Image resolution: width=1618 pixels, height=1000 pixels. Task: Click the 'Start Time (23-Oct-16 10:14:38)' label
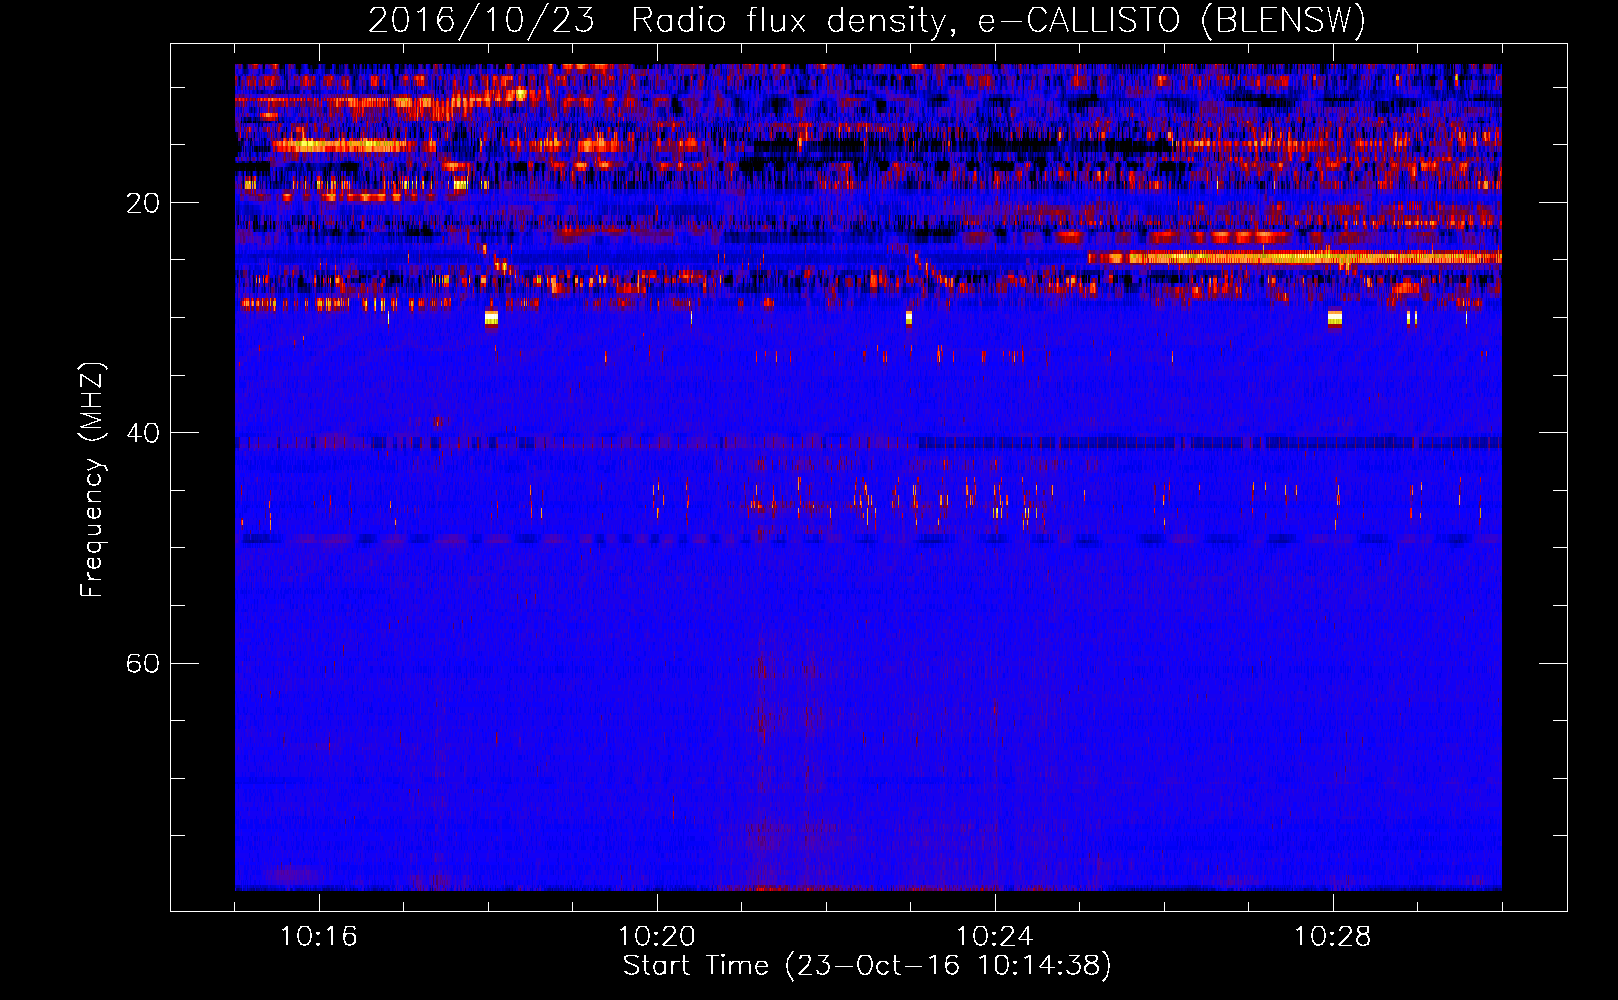(867, 966)
